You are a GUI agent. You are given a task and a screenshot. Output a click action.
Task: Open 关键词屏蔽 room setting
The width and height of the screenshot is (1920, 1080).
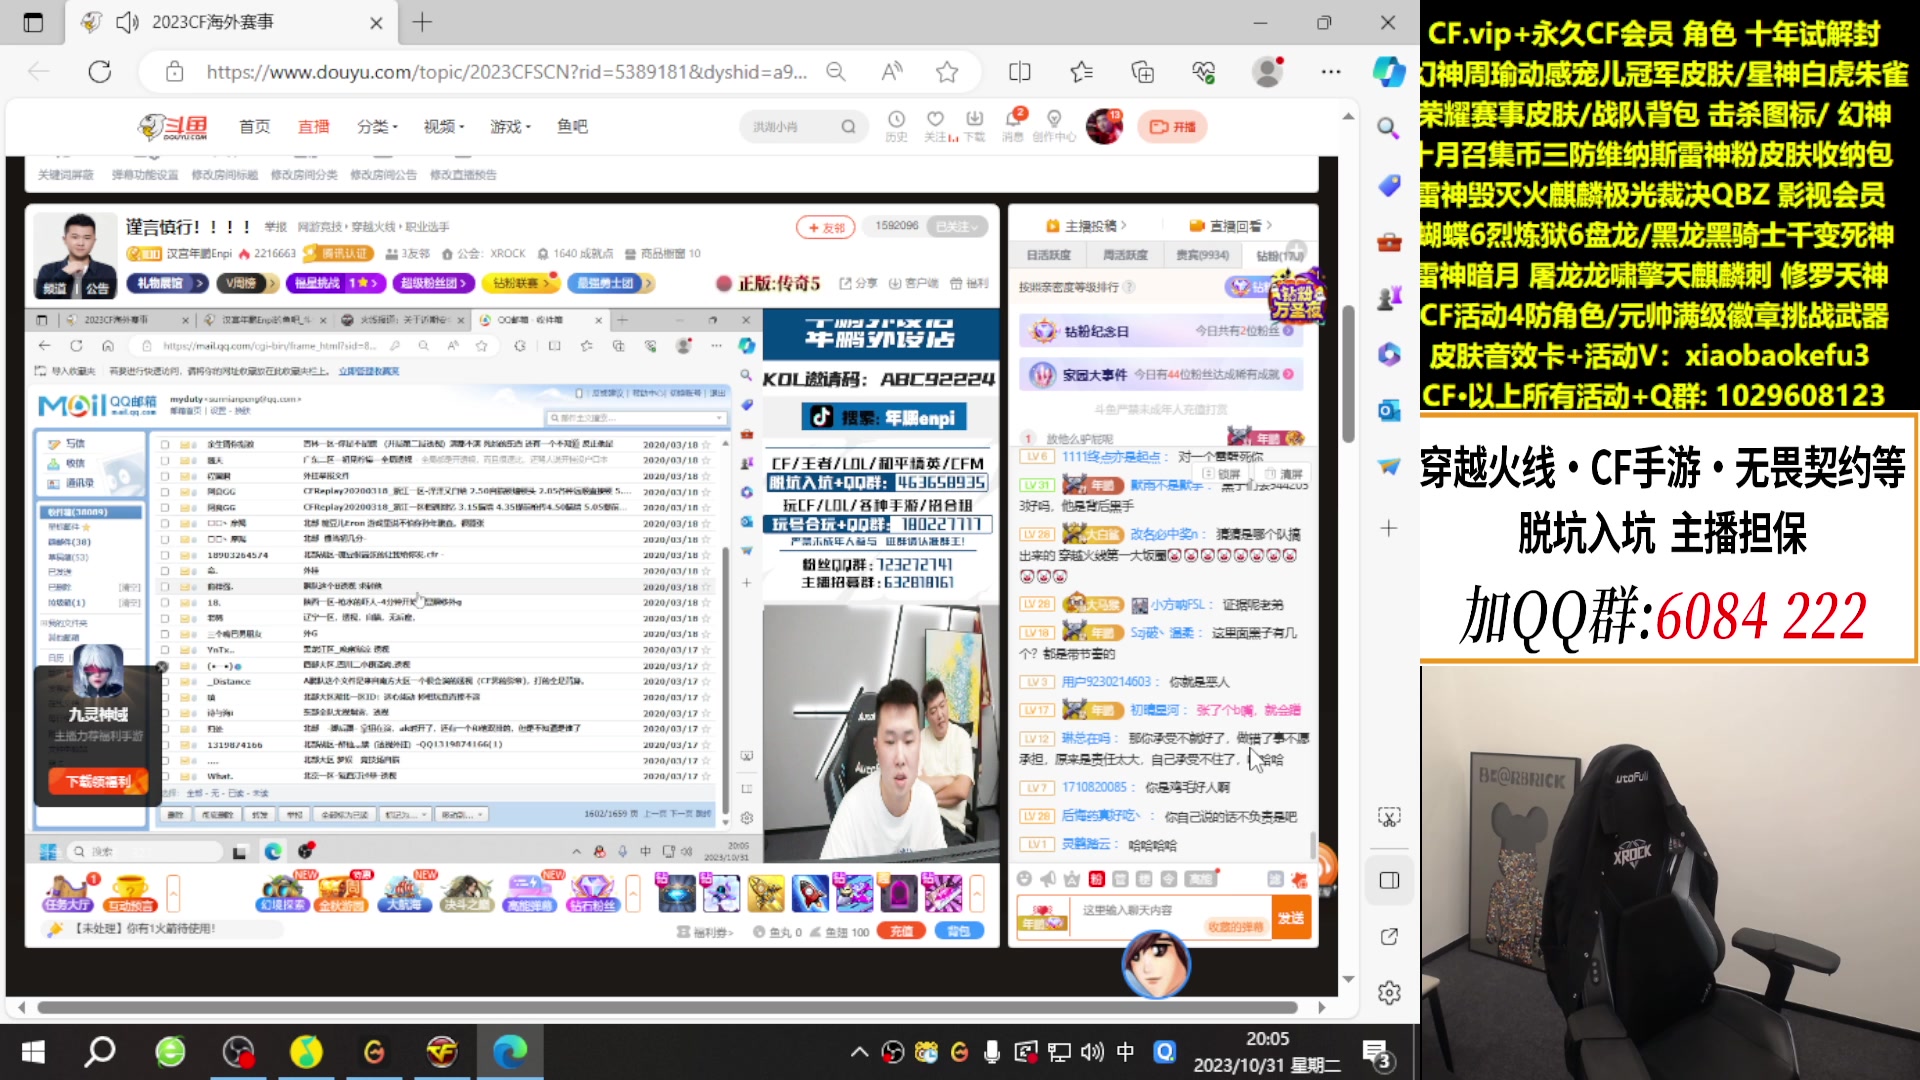coord(66,175)
